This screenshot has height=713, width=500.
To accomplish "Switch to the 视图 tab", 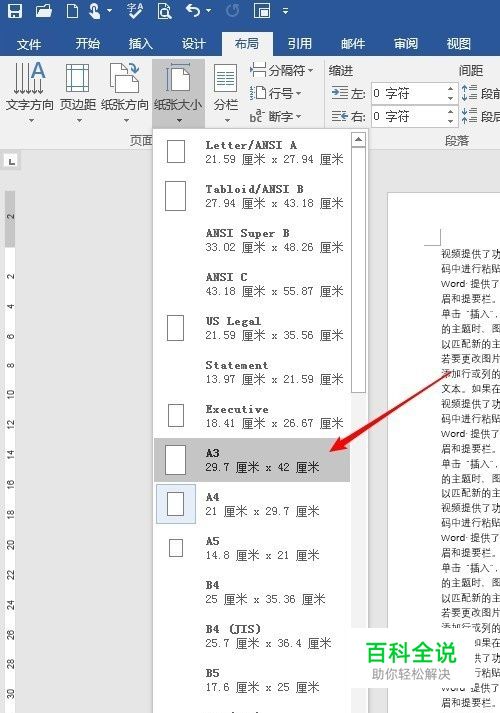I will pos(459,44).
